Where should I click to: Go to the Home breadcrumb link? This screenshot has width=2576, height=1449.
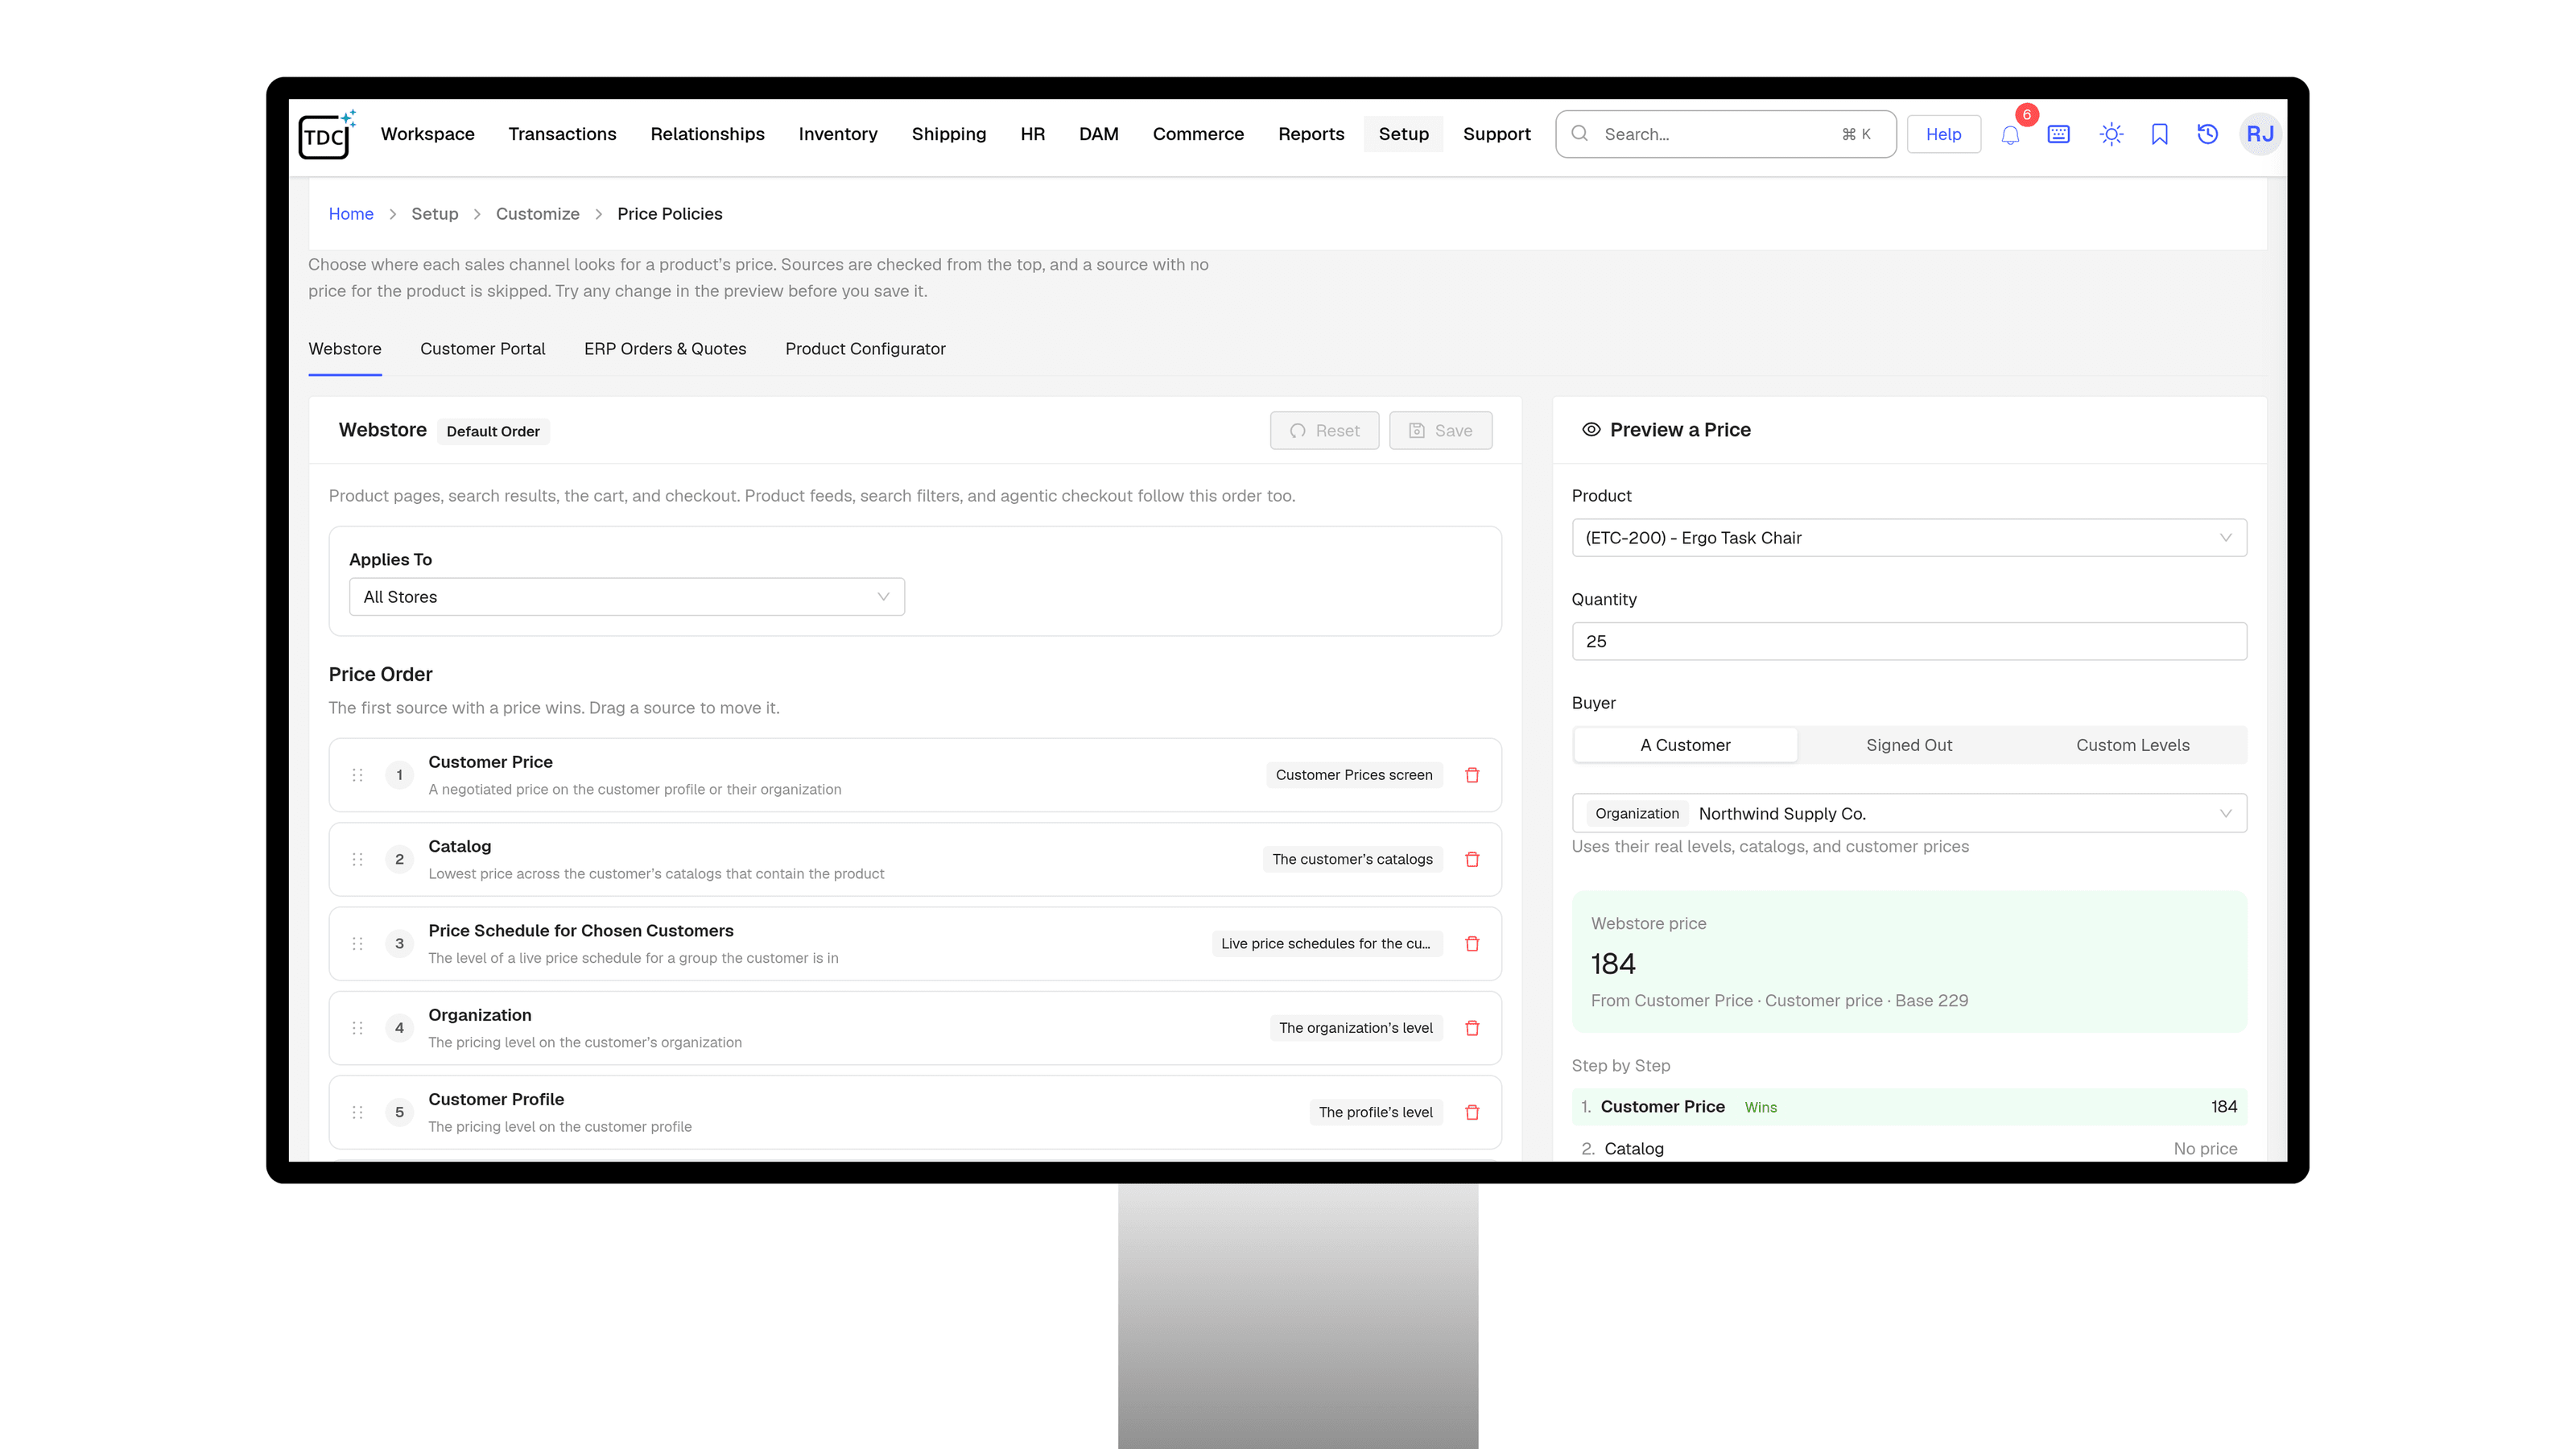[x=350, y=214]
